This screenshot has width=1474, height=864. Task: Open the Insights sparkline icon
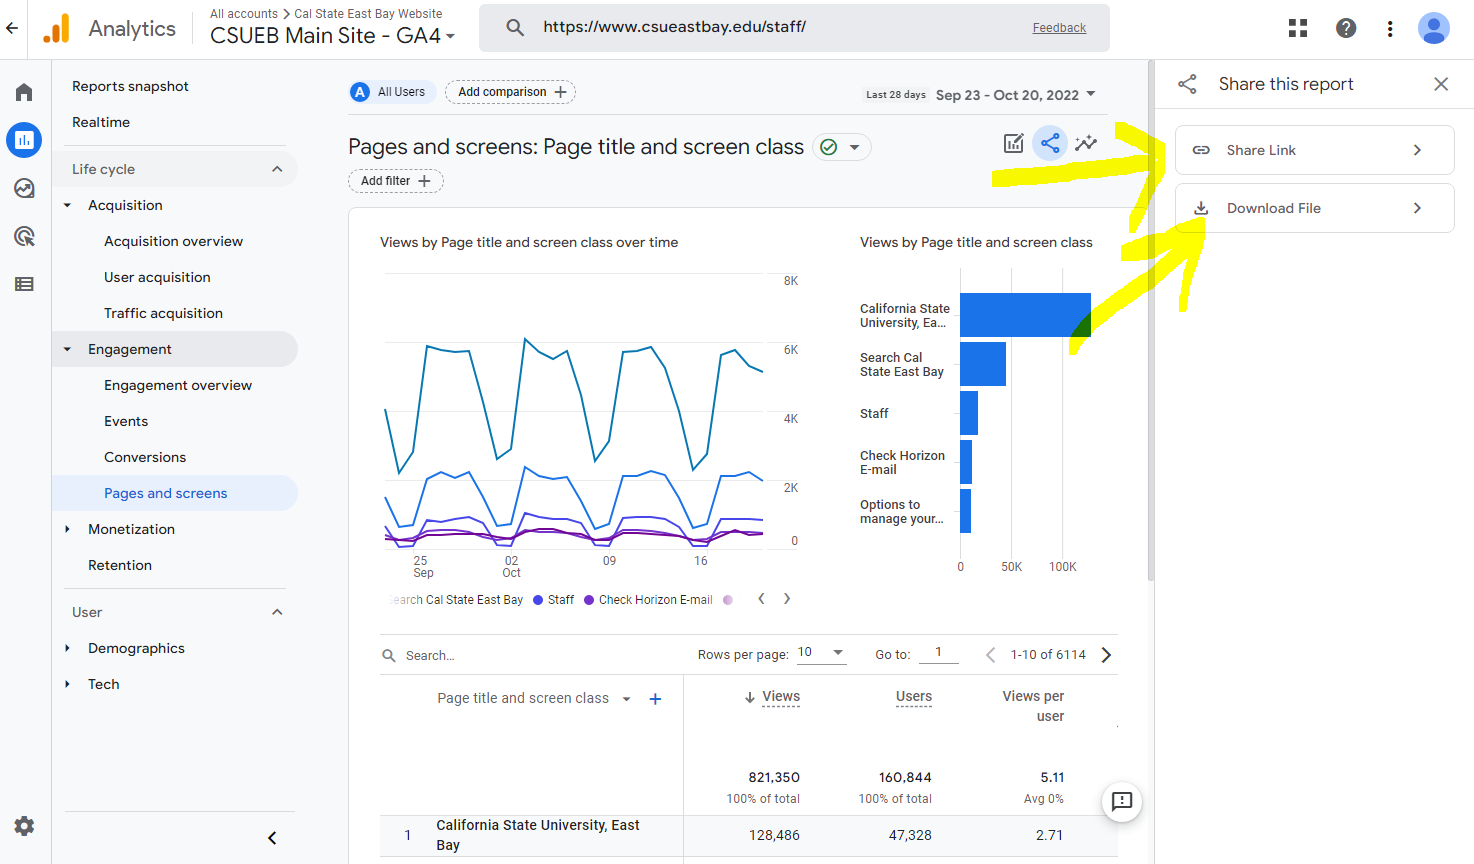pyautogui.click(x=1086, y=143)
